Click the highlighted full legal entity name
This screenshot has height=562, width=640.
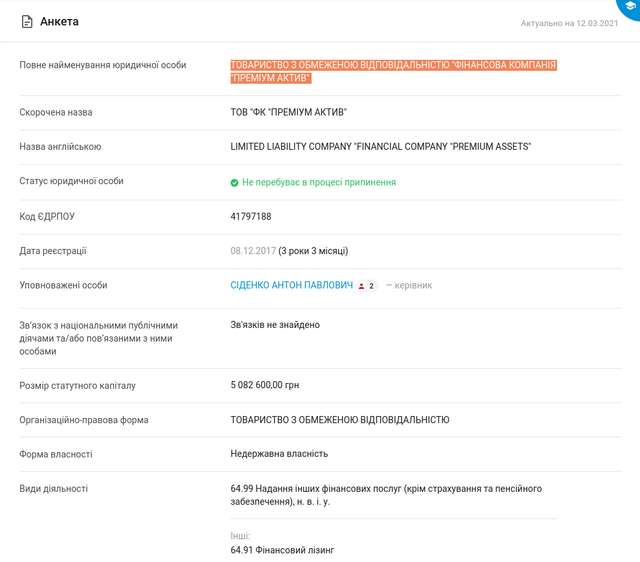tap(393, 71)
